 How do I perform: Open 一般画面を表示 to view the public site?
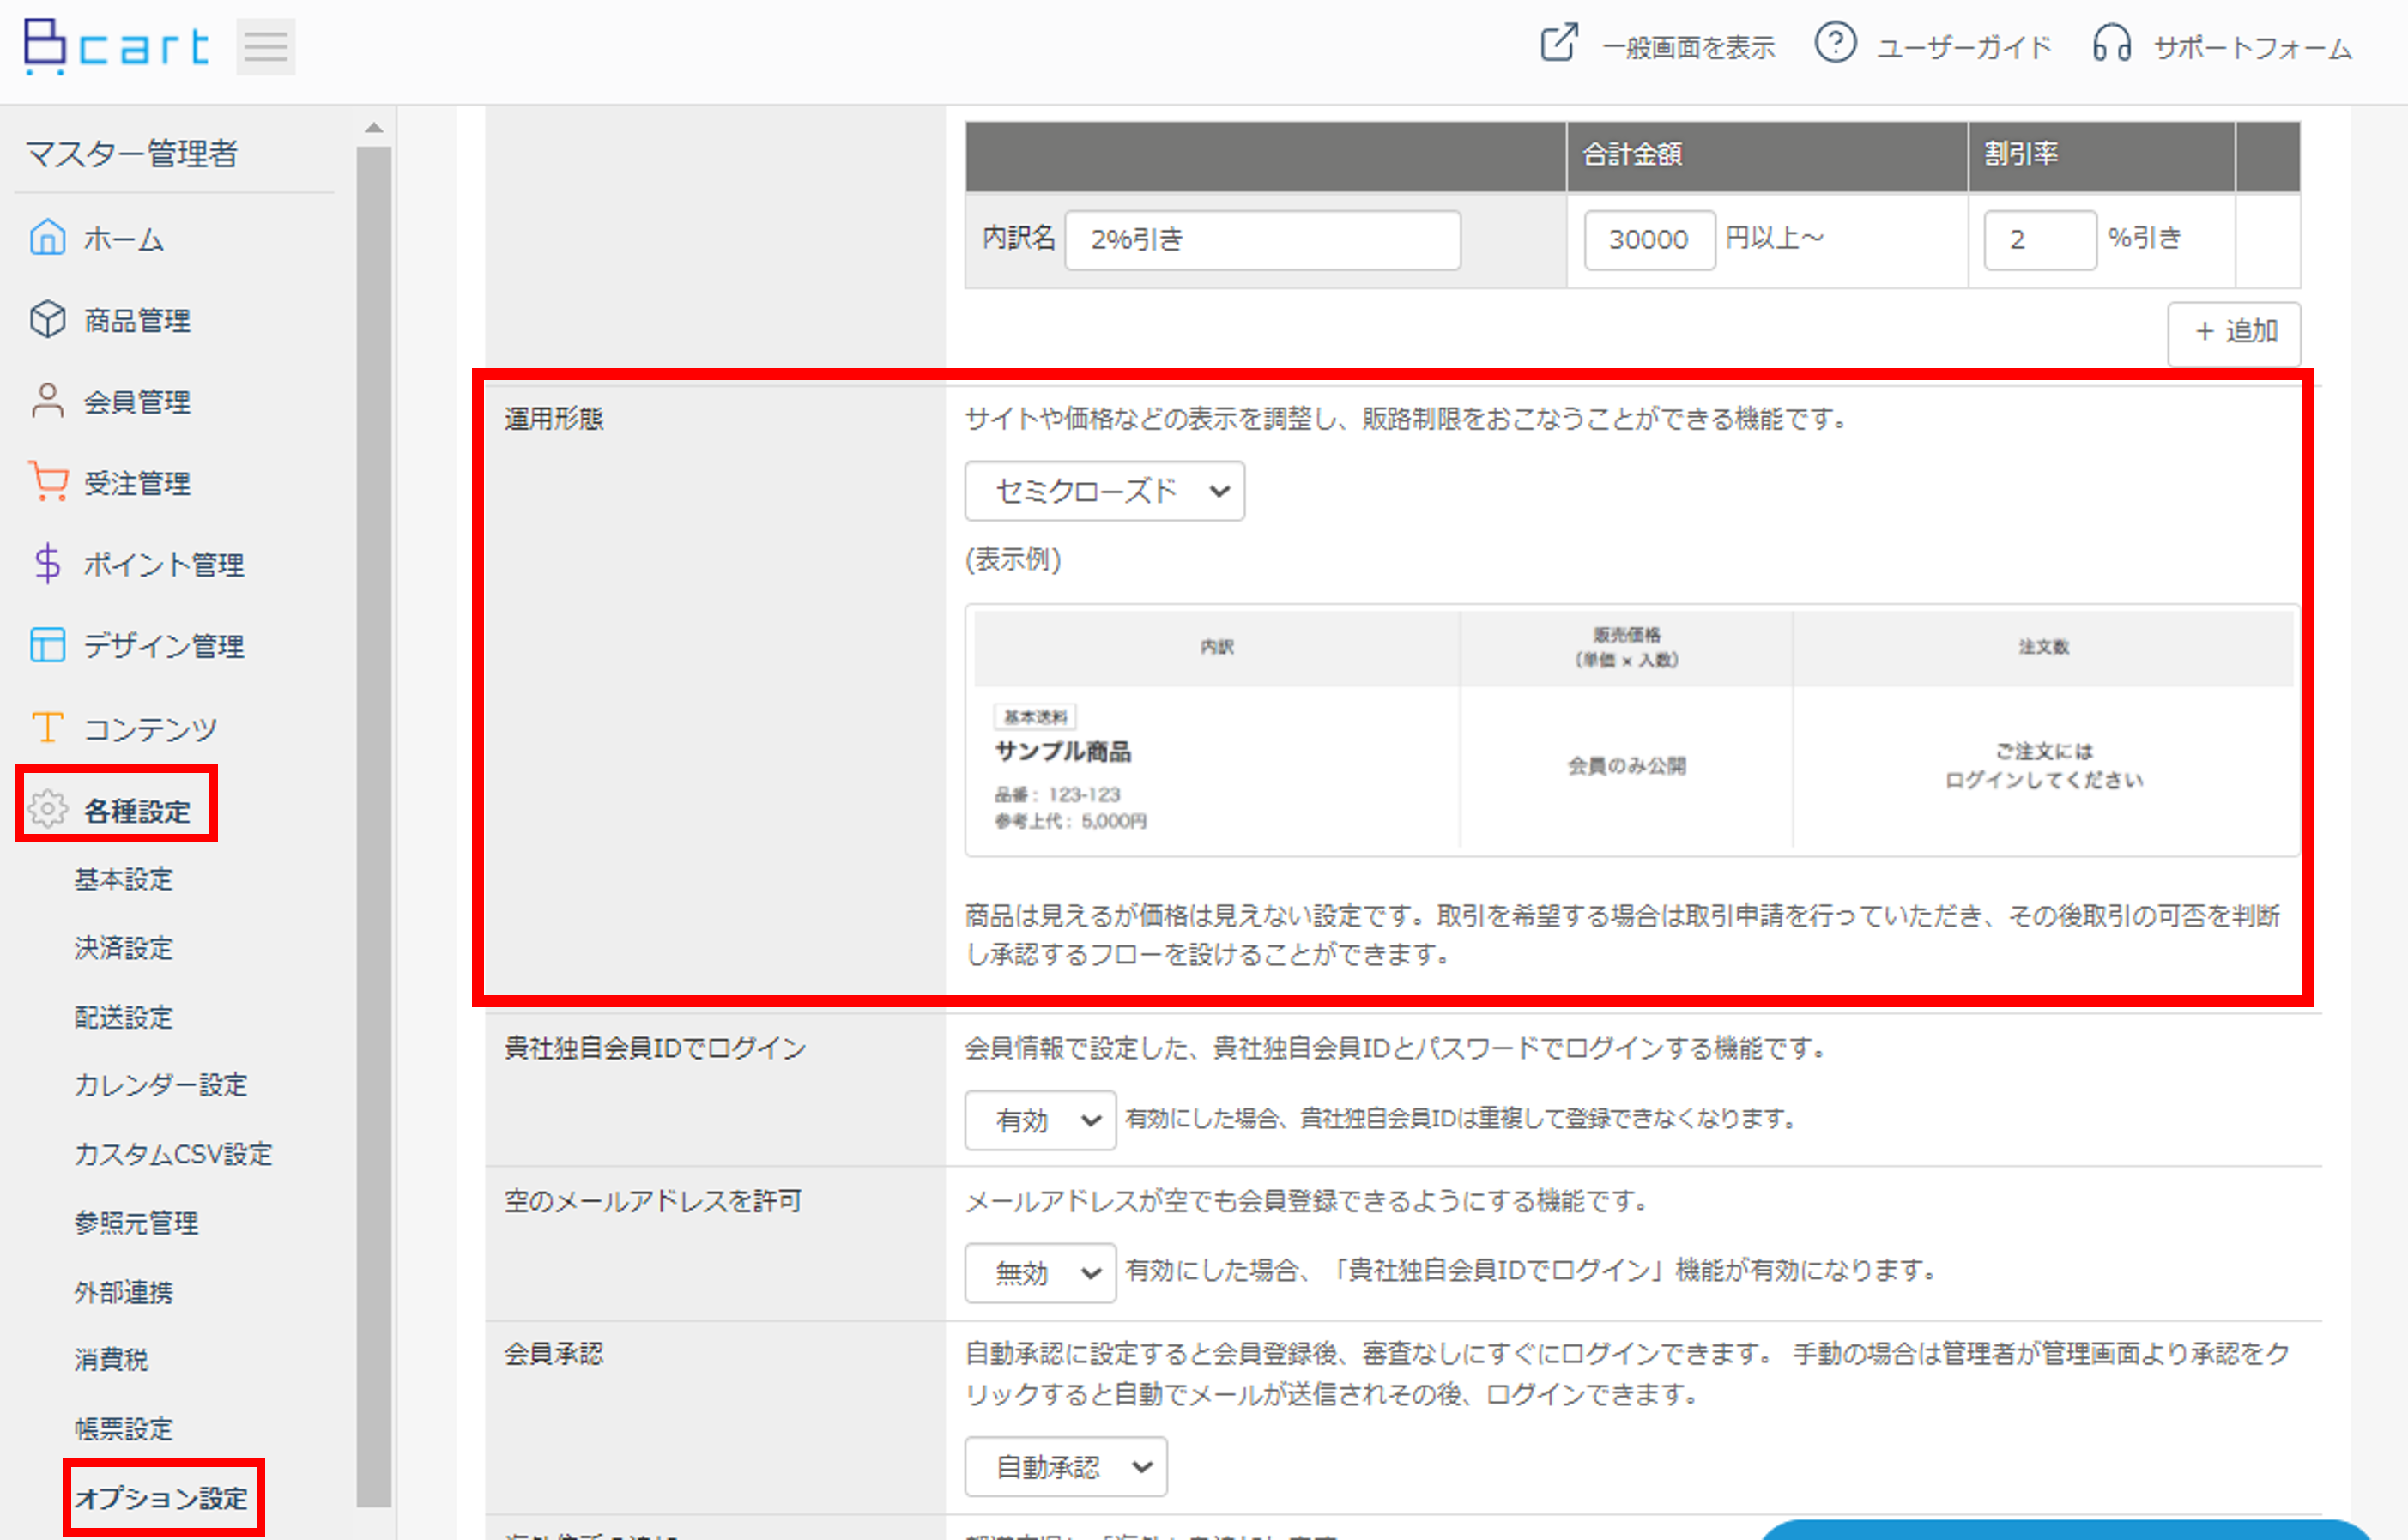point(1688,45)
